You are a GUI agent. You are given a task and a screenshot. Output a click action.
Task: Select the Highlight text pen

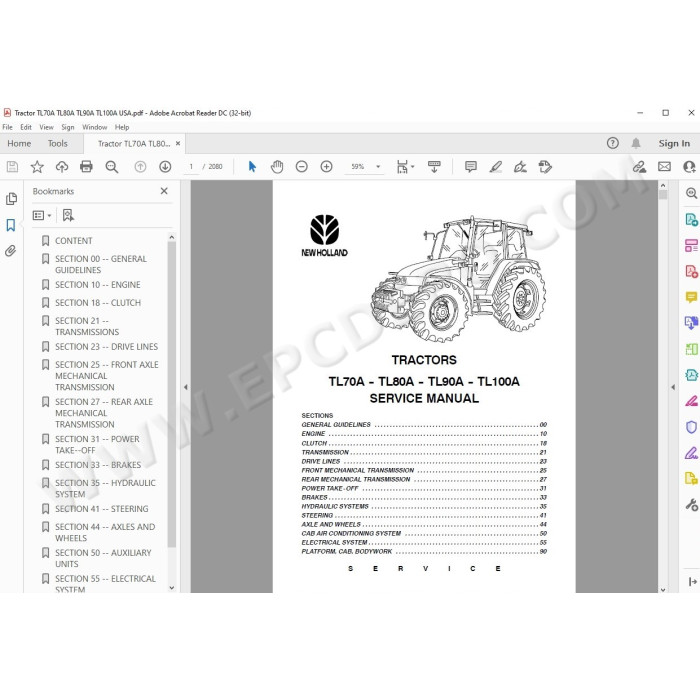[496, 167]
